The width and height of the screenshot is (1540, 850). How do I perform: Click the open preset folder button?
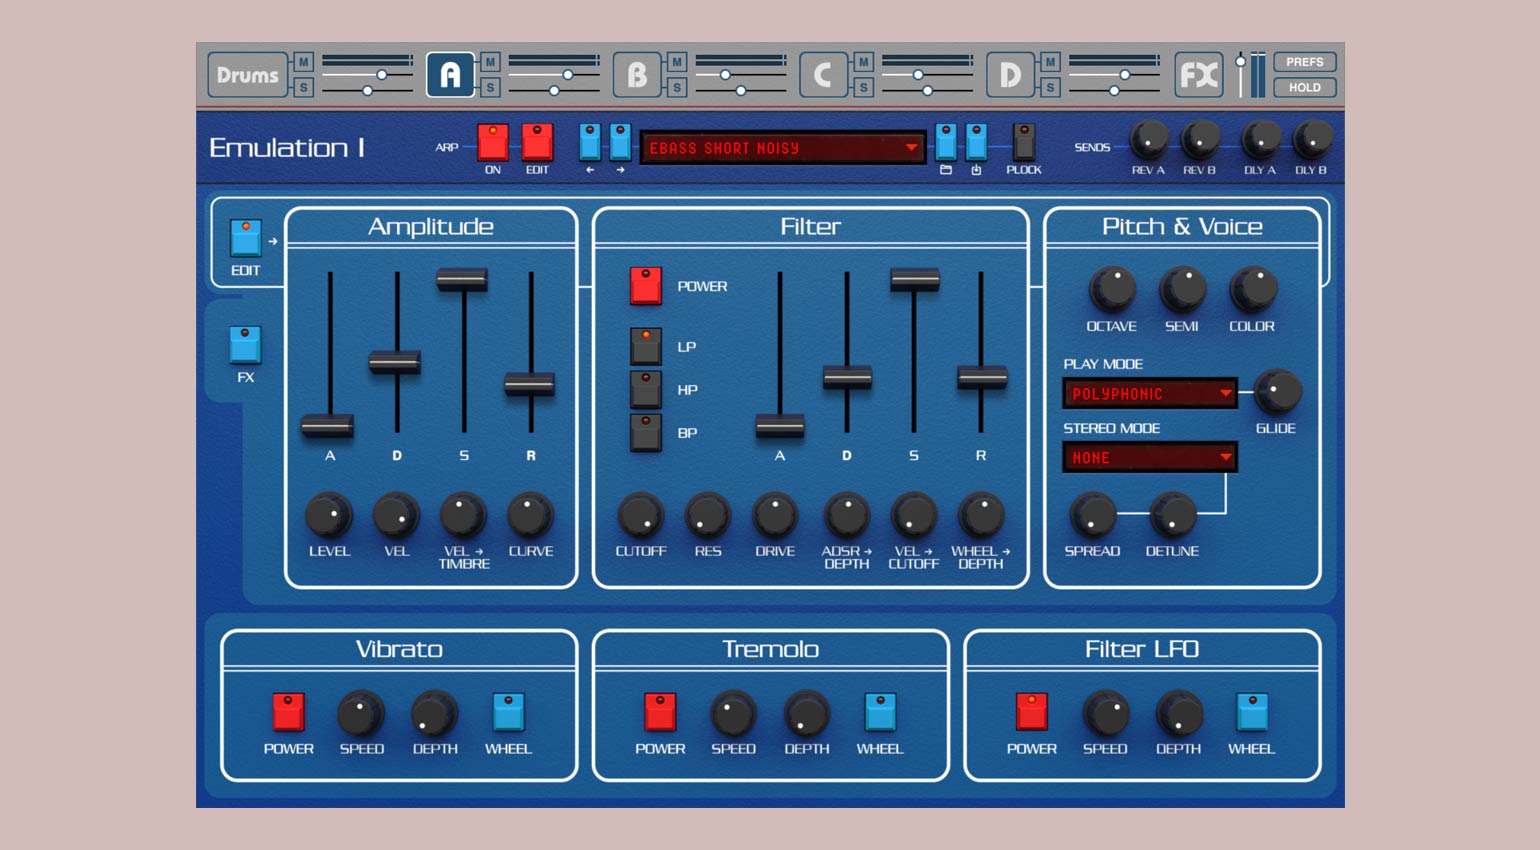946,142
